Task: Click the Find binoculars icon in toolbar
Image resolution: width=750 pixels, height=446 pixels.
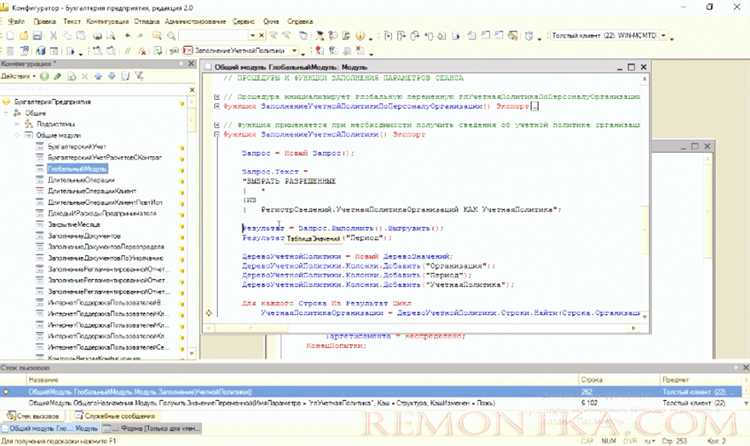Action: [156, 35]
